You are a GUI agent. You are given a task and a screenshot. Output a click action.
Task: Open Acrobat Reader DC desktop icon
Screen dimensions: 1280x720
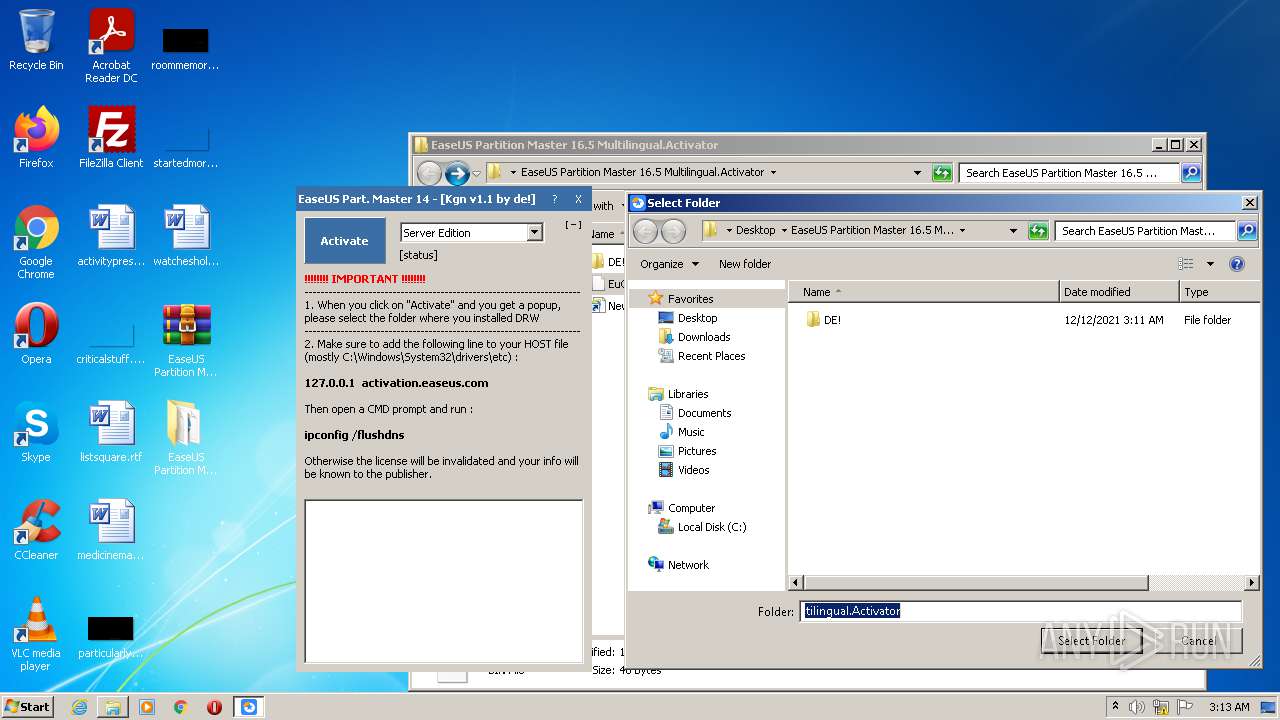111,45
